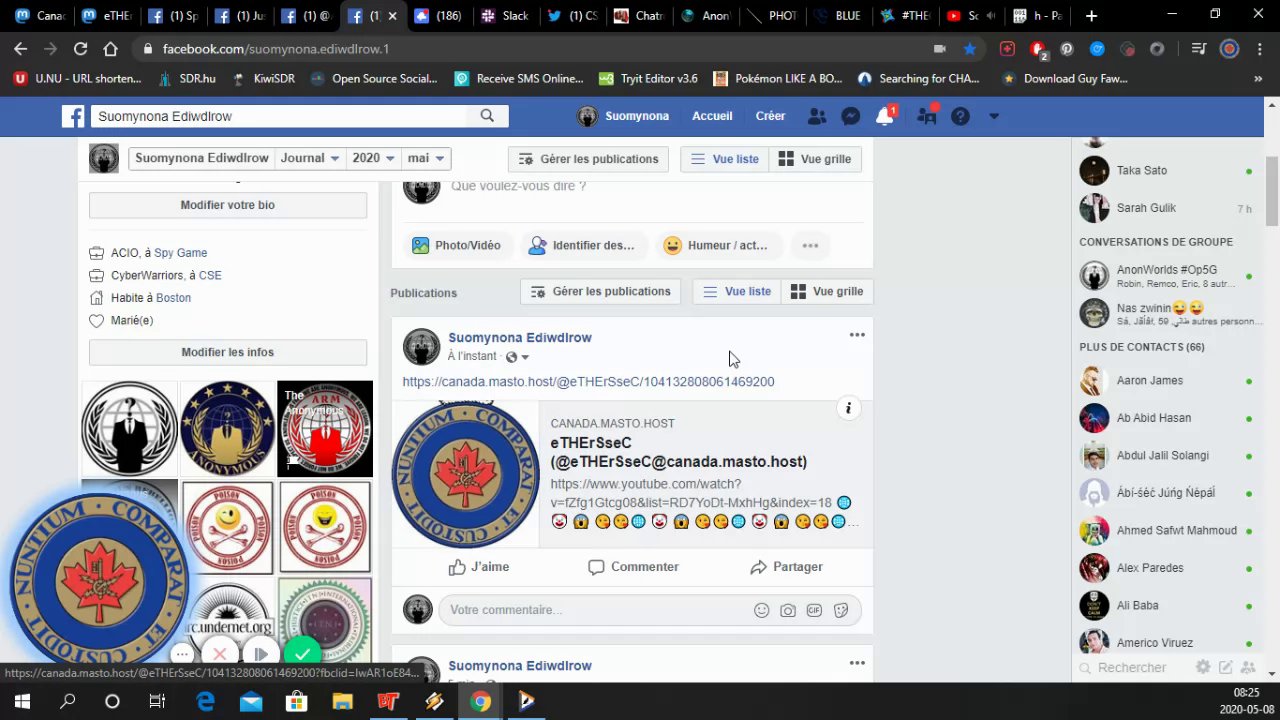
Task: Click the Votre commentaire input field
Action: [597, 610]
